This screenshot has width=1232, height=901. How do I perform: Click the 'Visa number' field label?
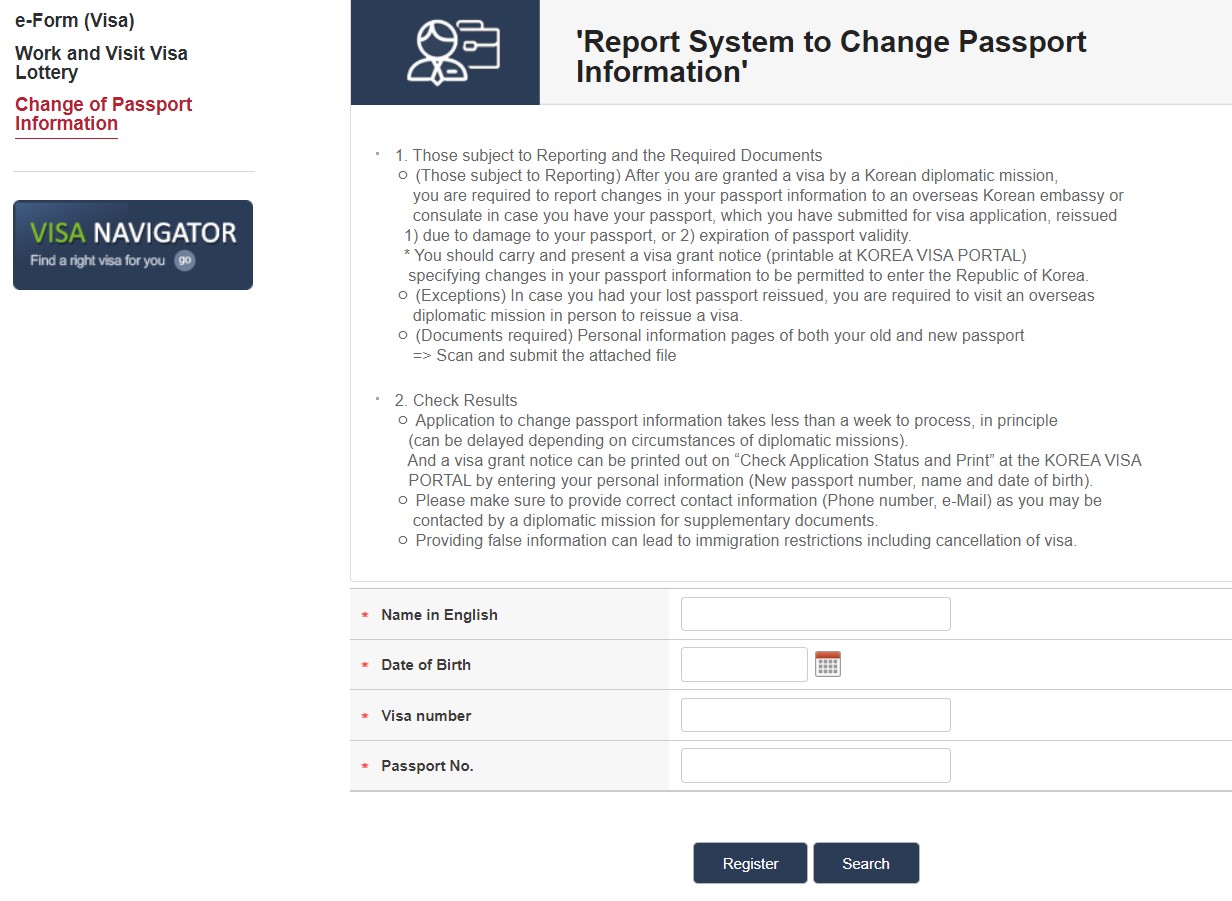(x=426, y=716)
